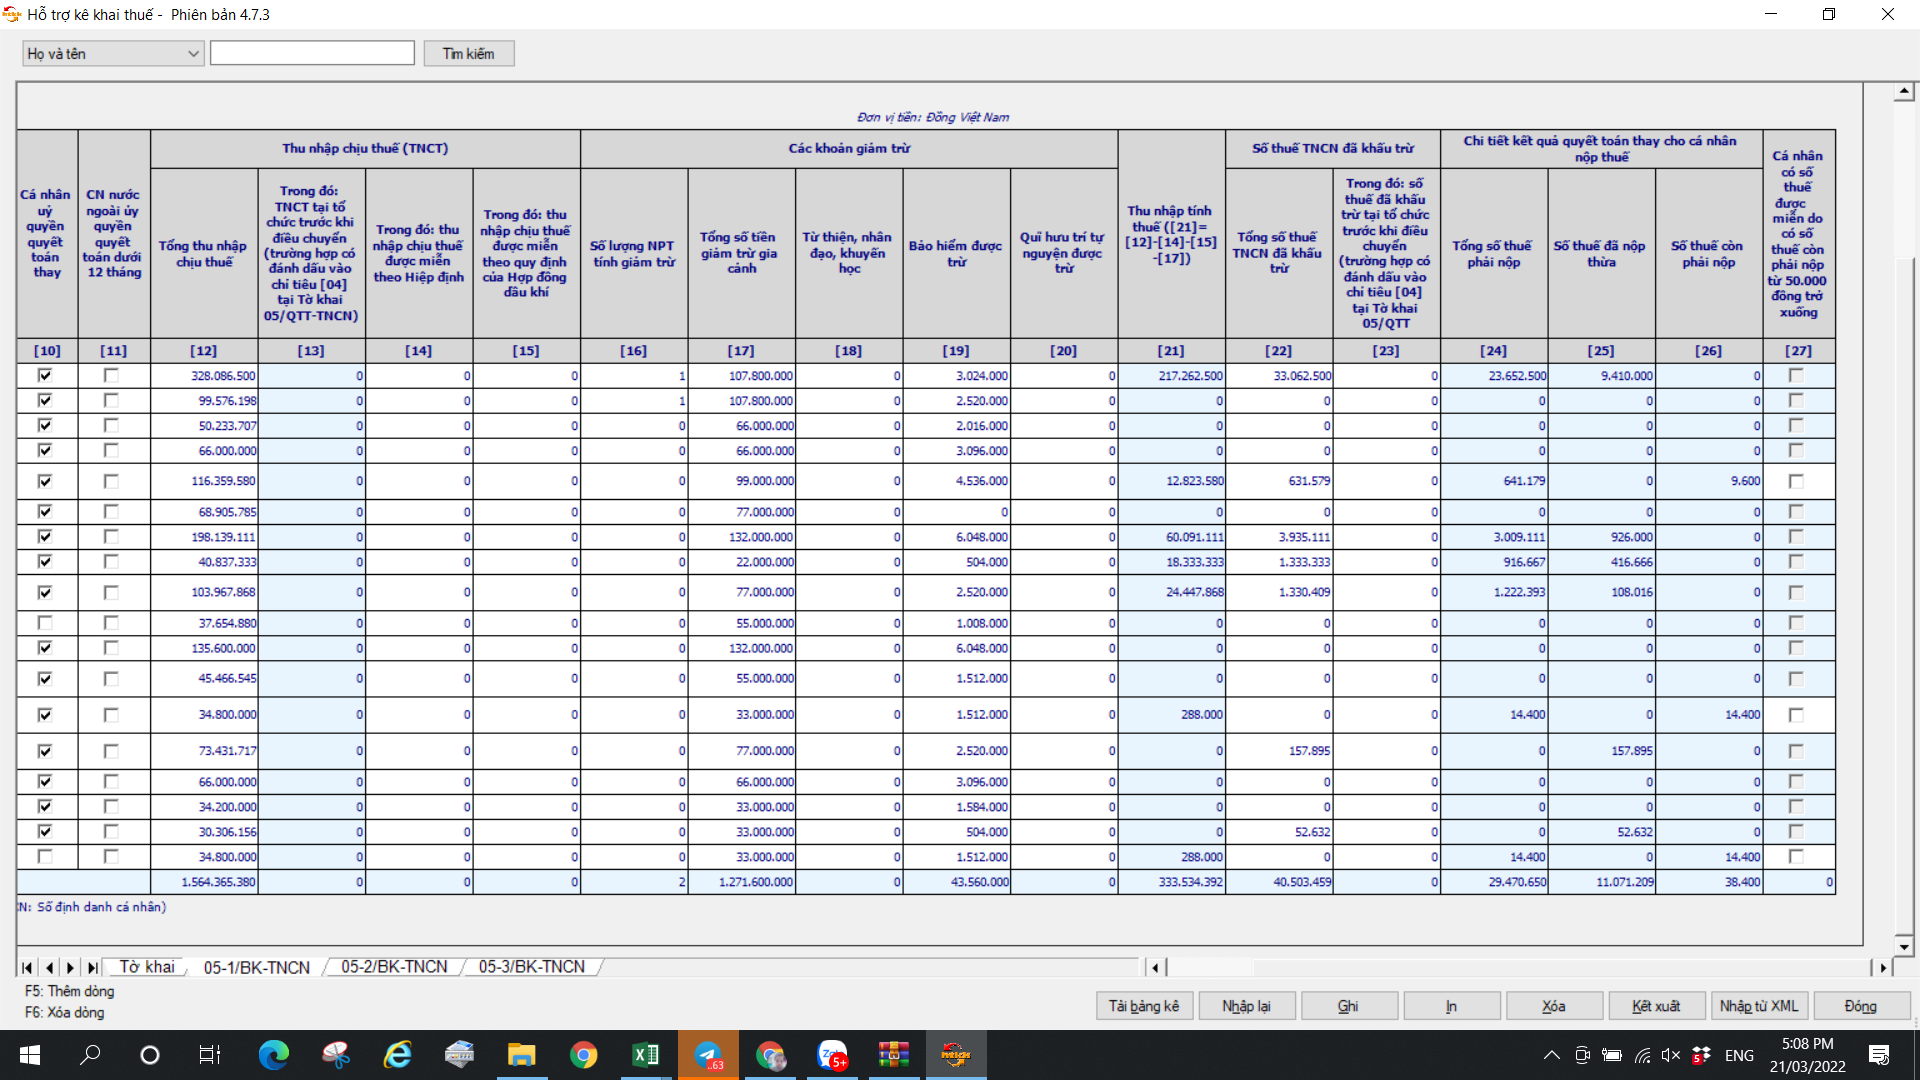Check column 10 box in last data row
Screen dimensions: 1920x1080
(45, 856)
